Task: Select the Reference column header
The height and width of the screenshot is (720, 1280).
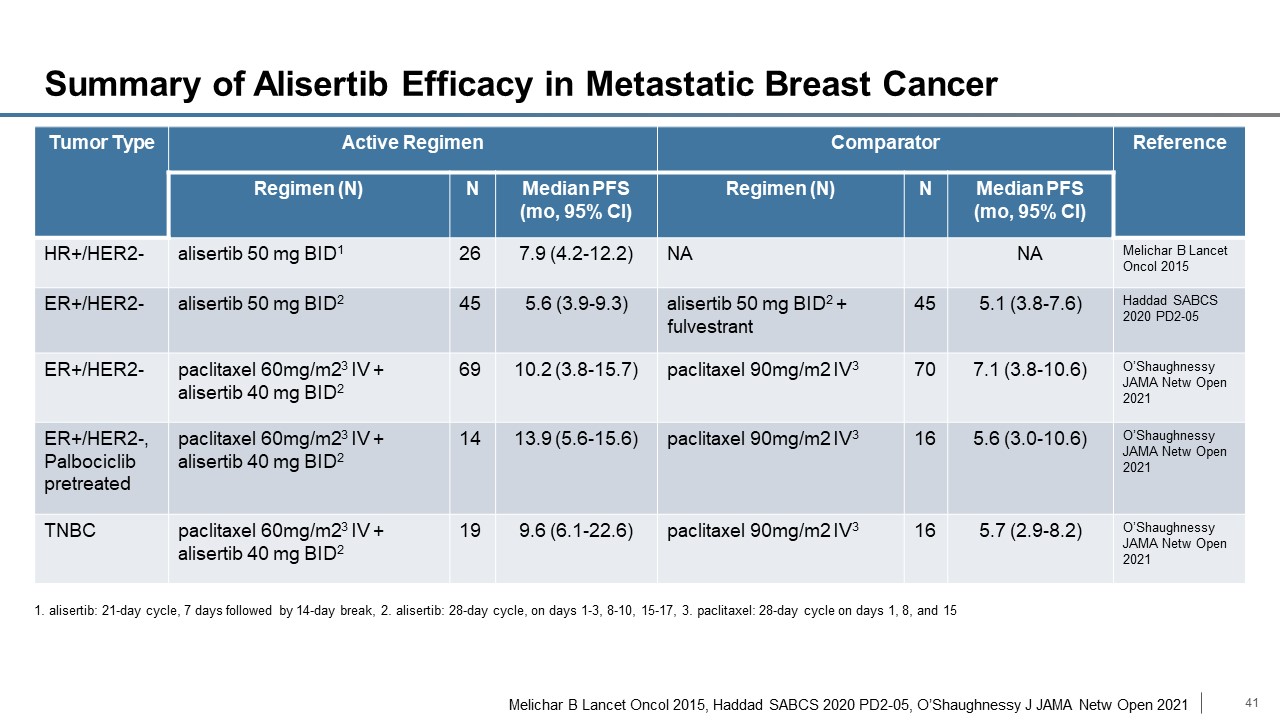Action: click(1179, 143)
